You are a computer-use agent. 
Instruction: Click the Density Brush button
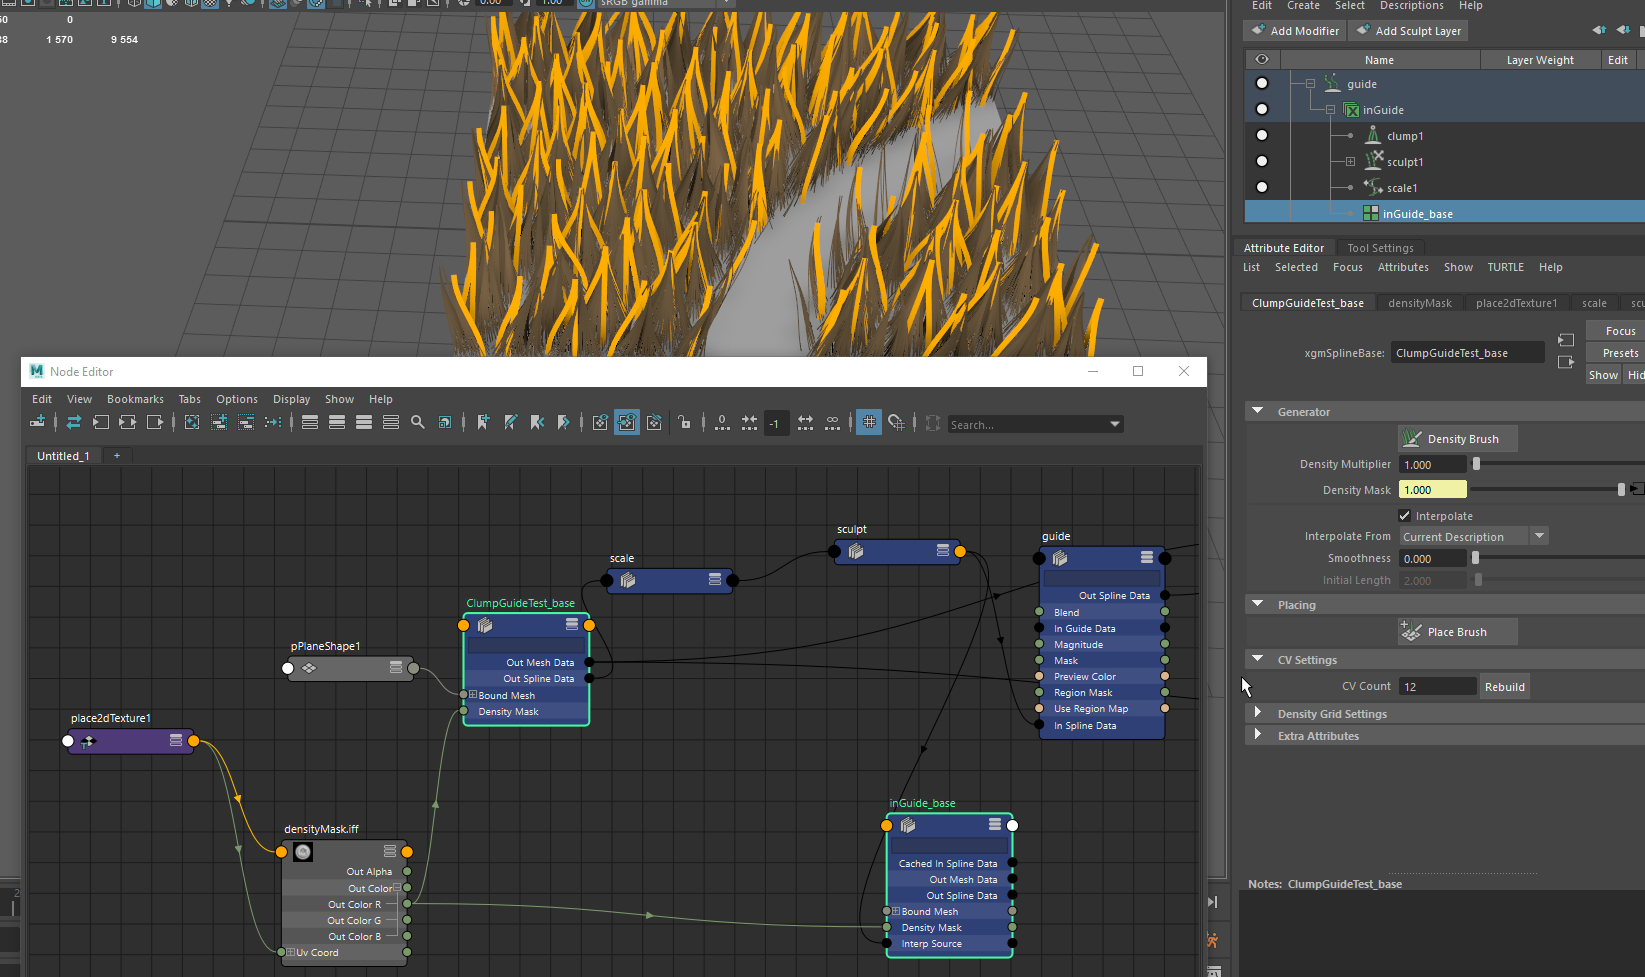point(1456,439)
